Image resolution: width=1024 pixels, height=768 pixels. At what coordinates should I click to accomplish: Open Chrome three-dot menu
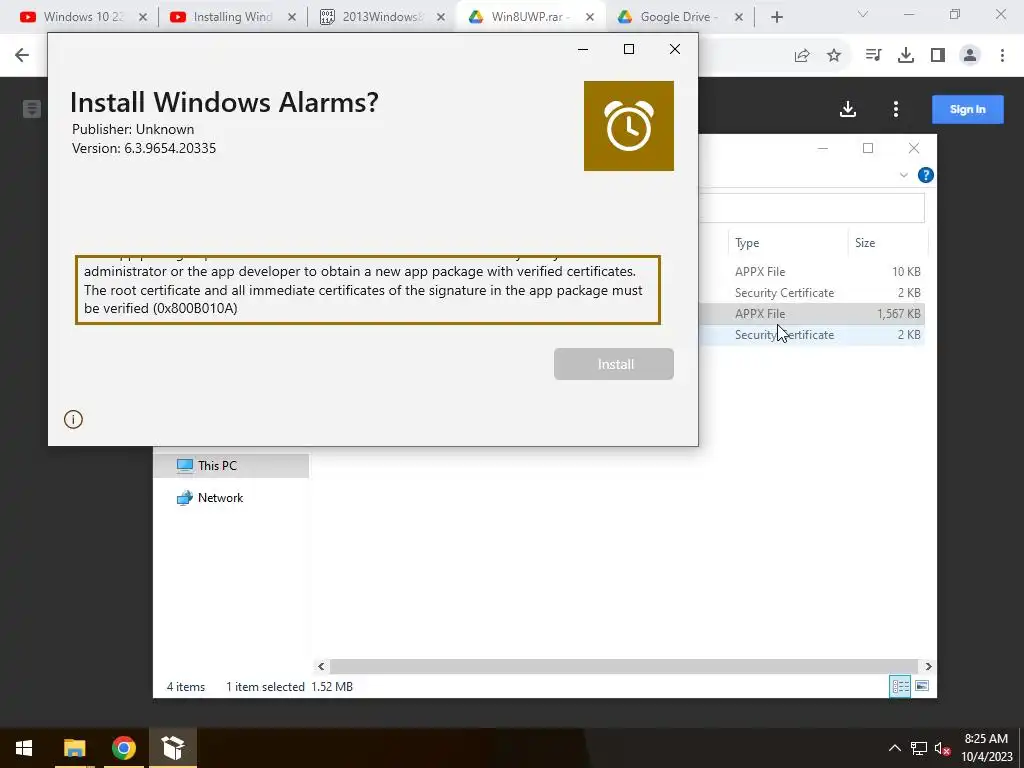1002,56
